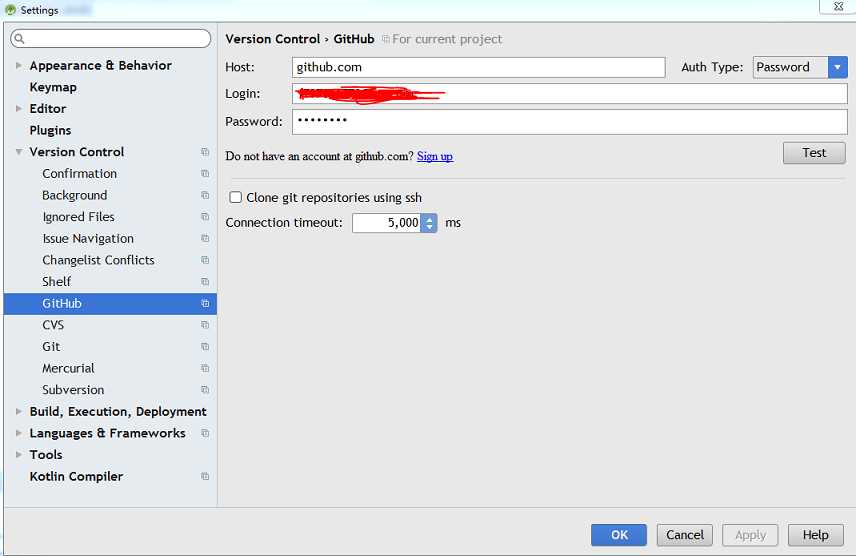The image size is (856, 556).
Task: Close the Settings dialog window
Action: tap(839, 7)
